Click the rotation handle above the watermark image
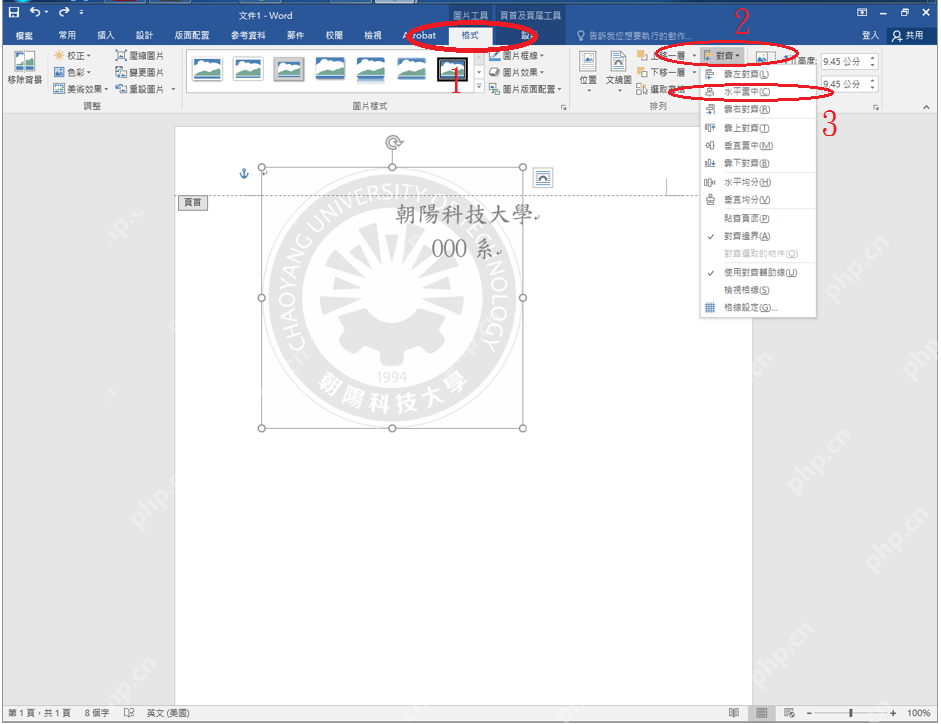This screenshot has height=724, width=941. 393,143
